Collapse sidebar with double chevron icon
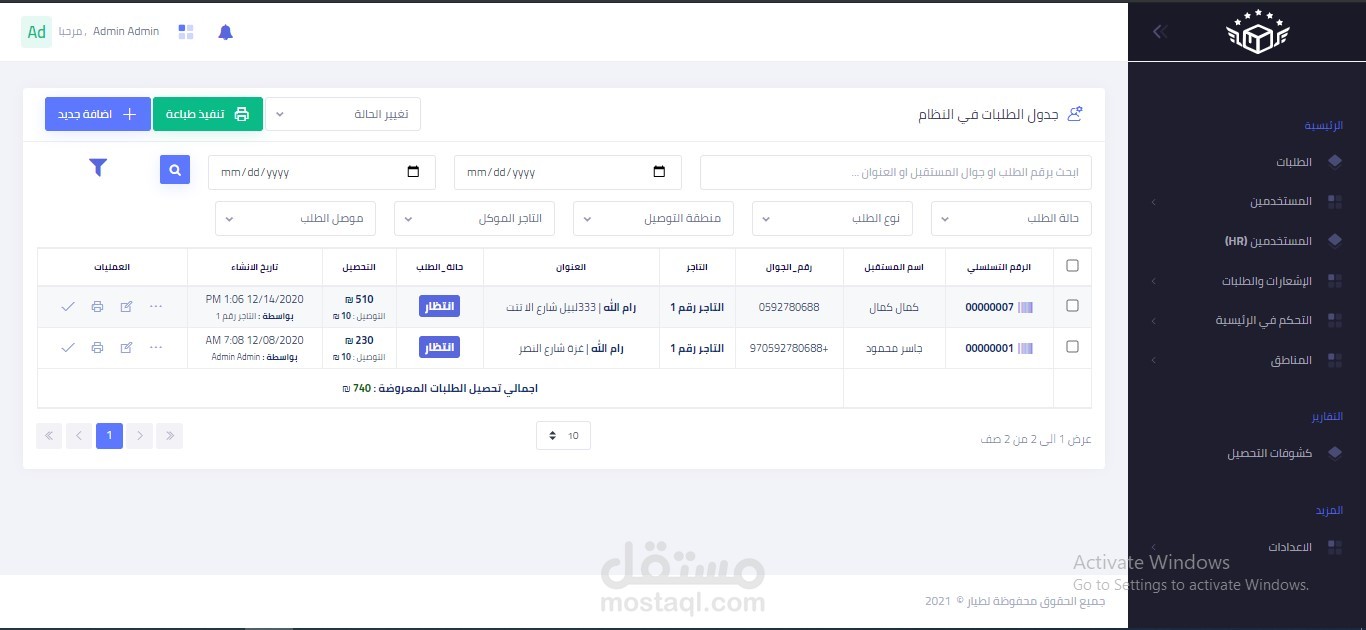Screen dimensions: 1366x630 click(1160, 32)
